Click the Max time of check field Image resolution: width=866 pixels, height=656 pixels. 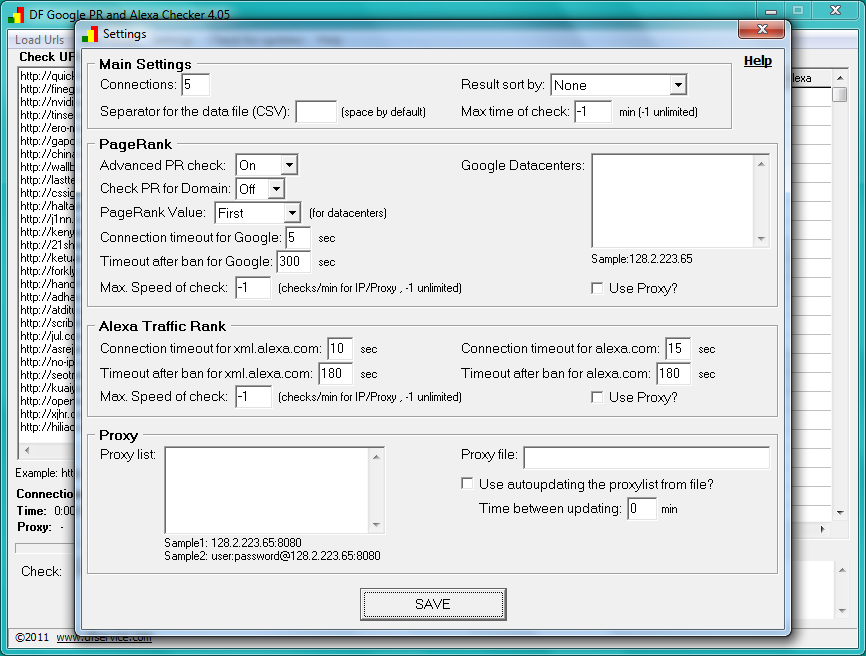tap(593, 112)
